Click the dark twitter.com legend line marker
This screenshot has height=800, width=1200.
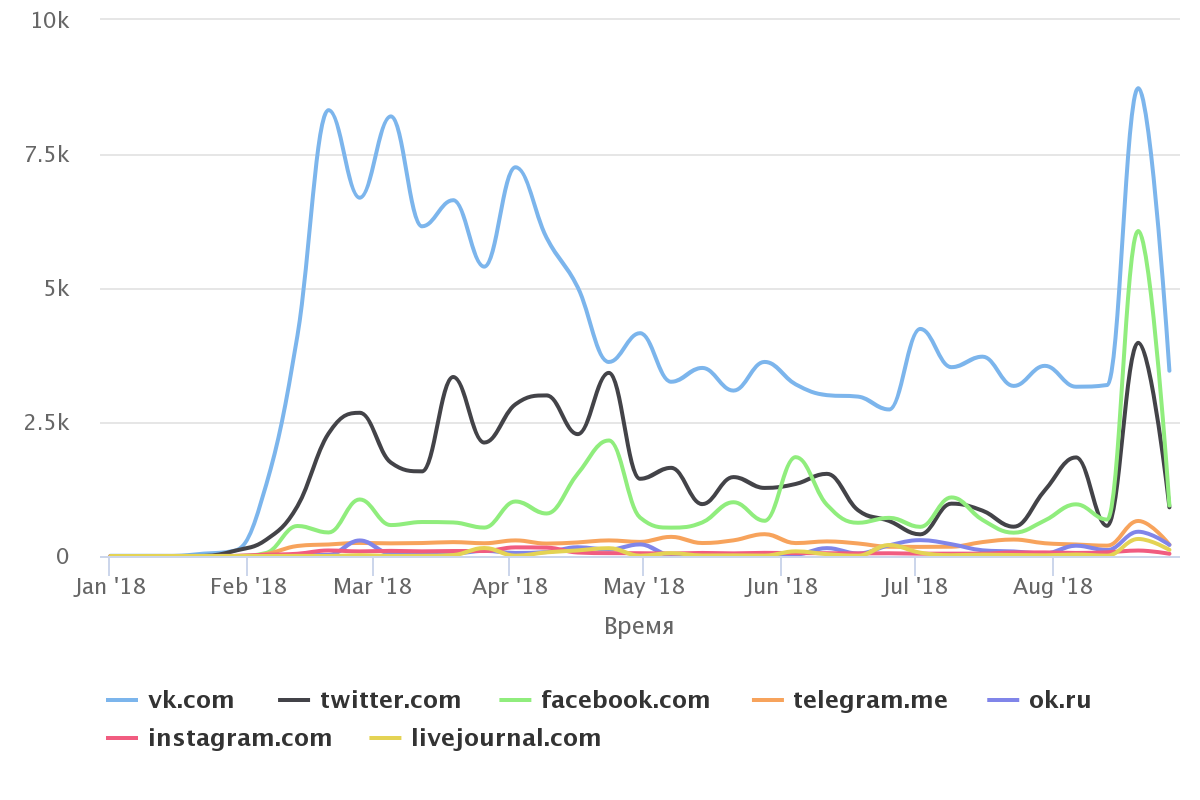pos(293,700)
